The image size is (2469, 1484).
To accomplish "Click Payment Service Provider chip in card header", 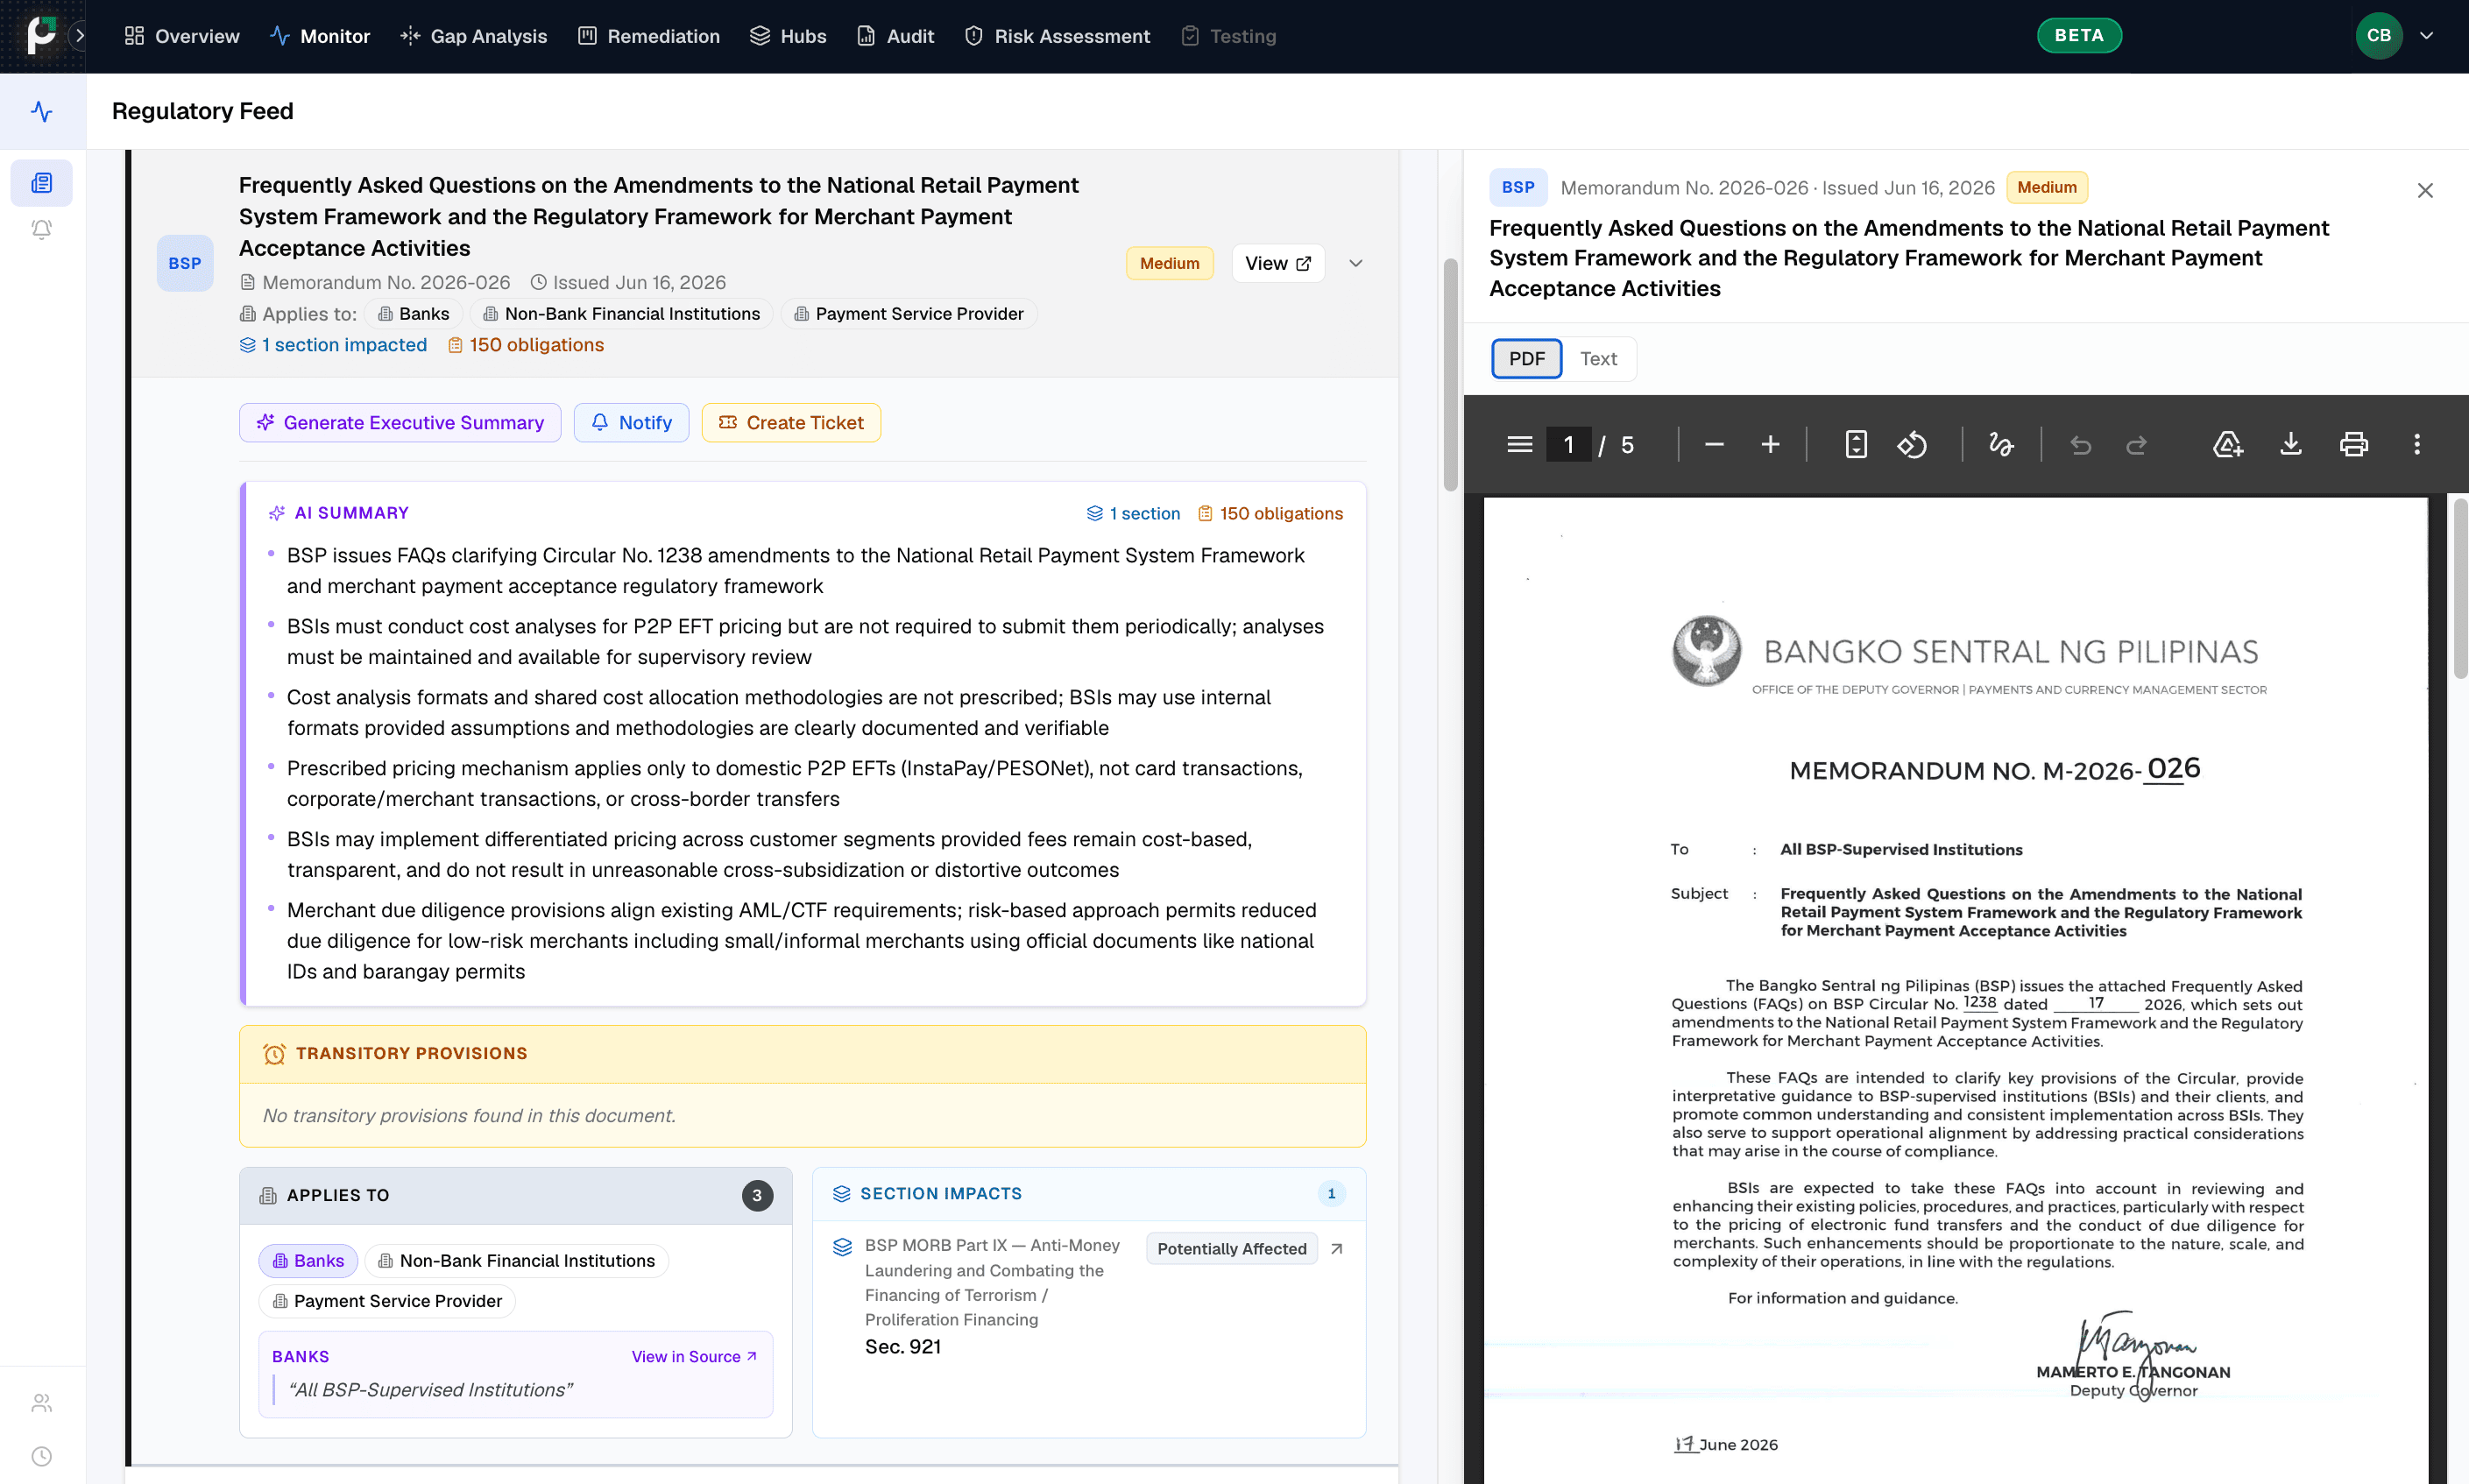I will click(x=909, y=313).
